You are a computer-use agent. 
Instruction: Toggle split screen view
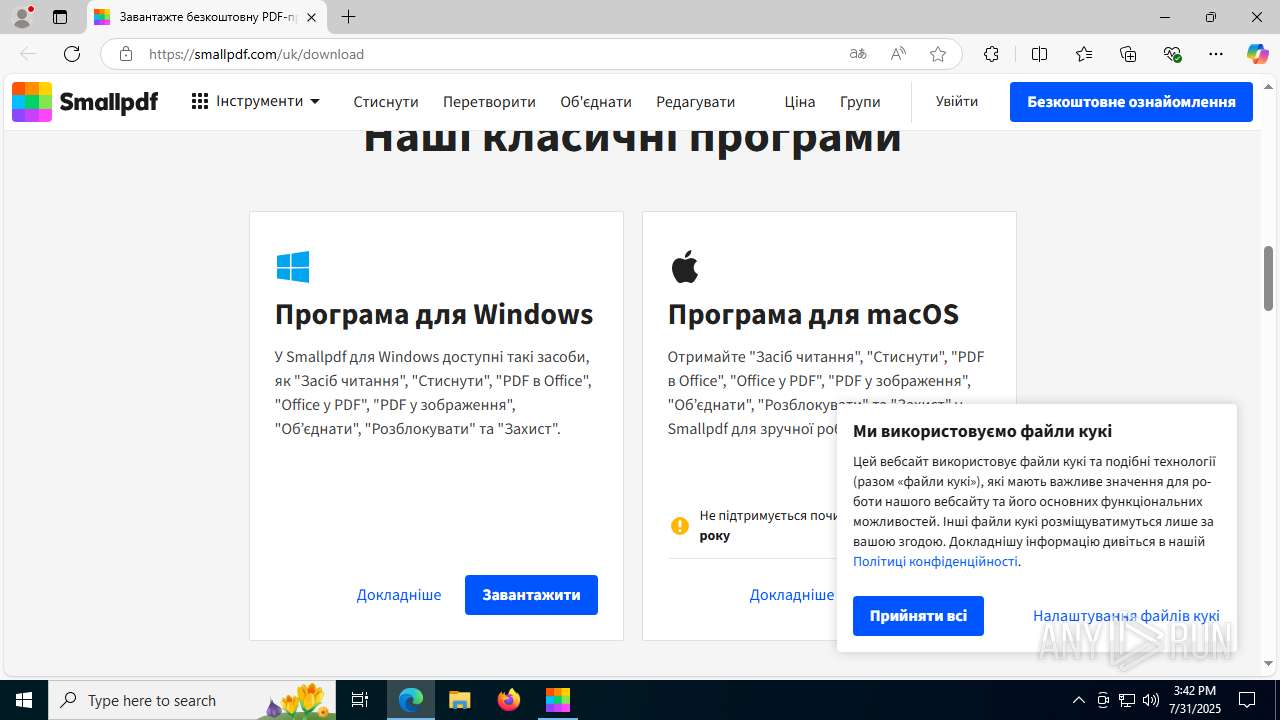pos(1039,54)
